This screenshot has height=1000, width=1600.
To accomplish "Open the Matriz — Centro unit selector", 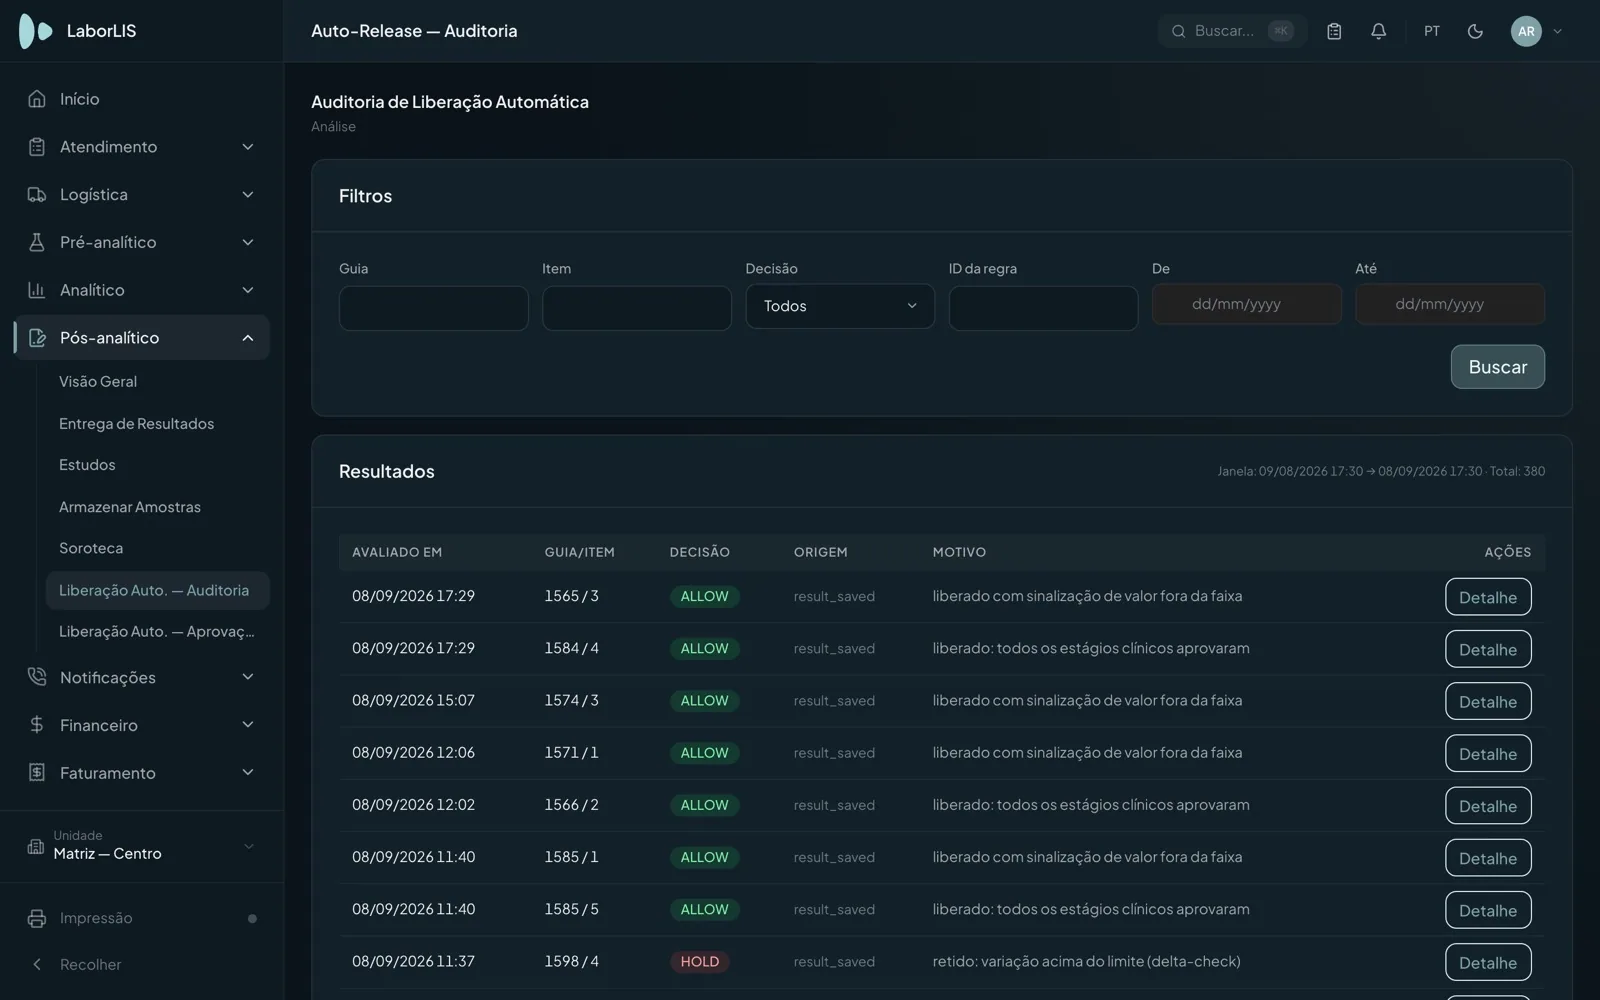I will 142,846.
